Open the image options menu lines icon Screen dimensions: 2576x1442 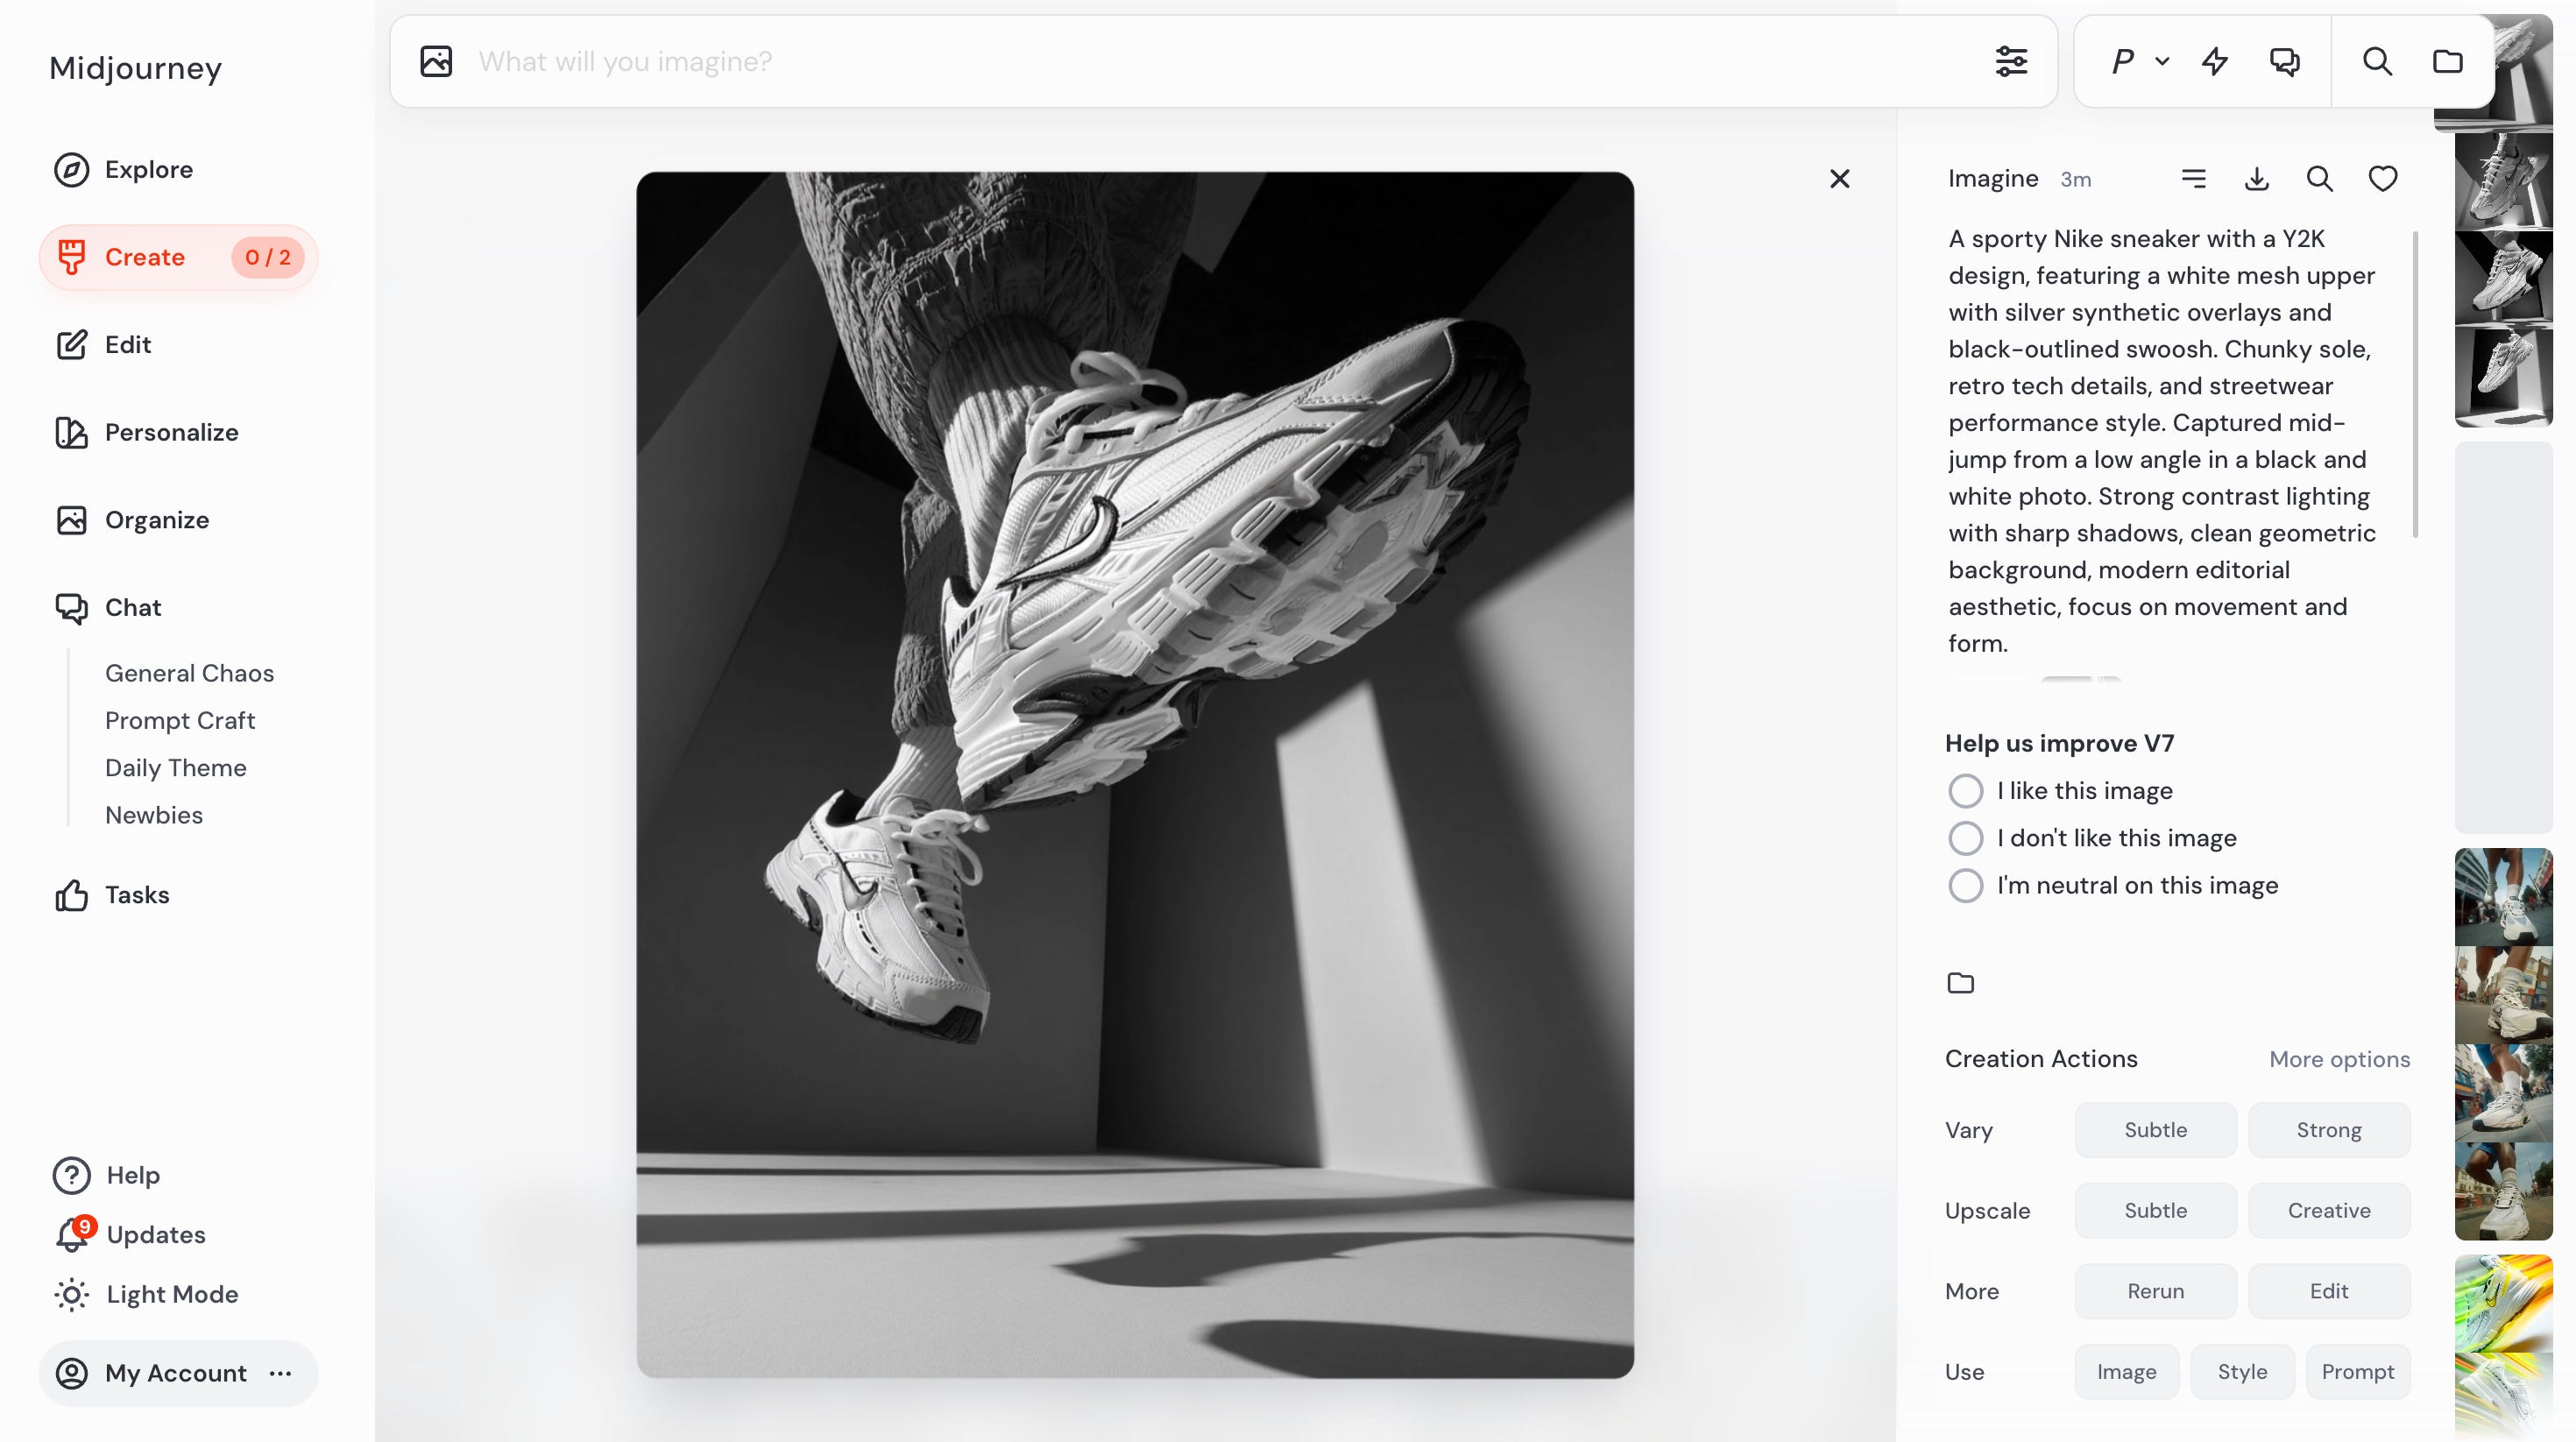[2193, 179]
